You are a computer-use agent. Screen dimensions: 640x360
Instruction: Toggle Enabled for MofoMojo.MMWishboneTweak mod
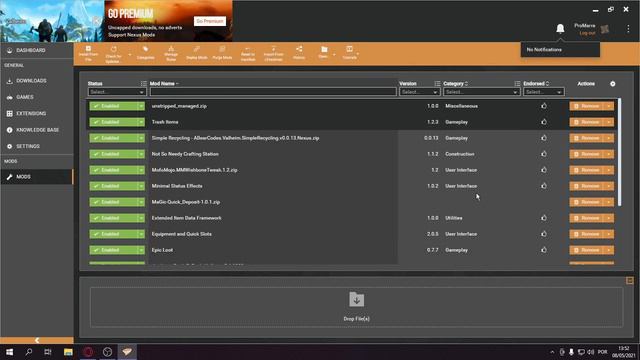tap(113, 170)
